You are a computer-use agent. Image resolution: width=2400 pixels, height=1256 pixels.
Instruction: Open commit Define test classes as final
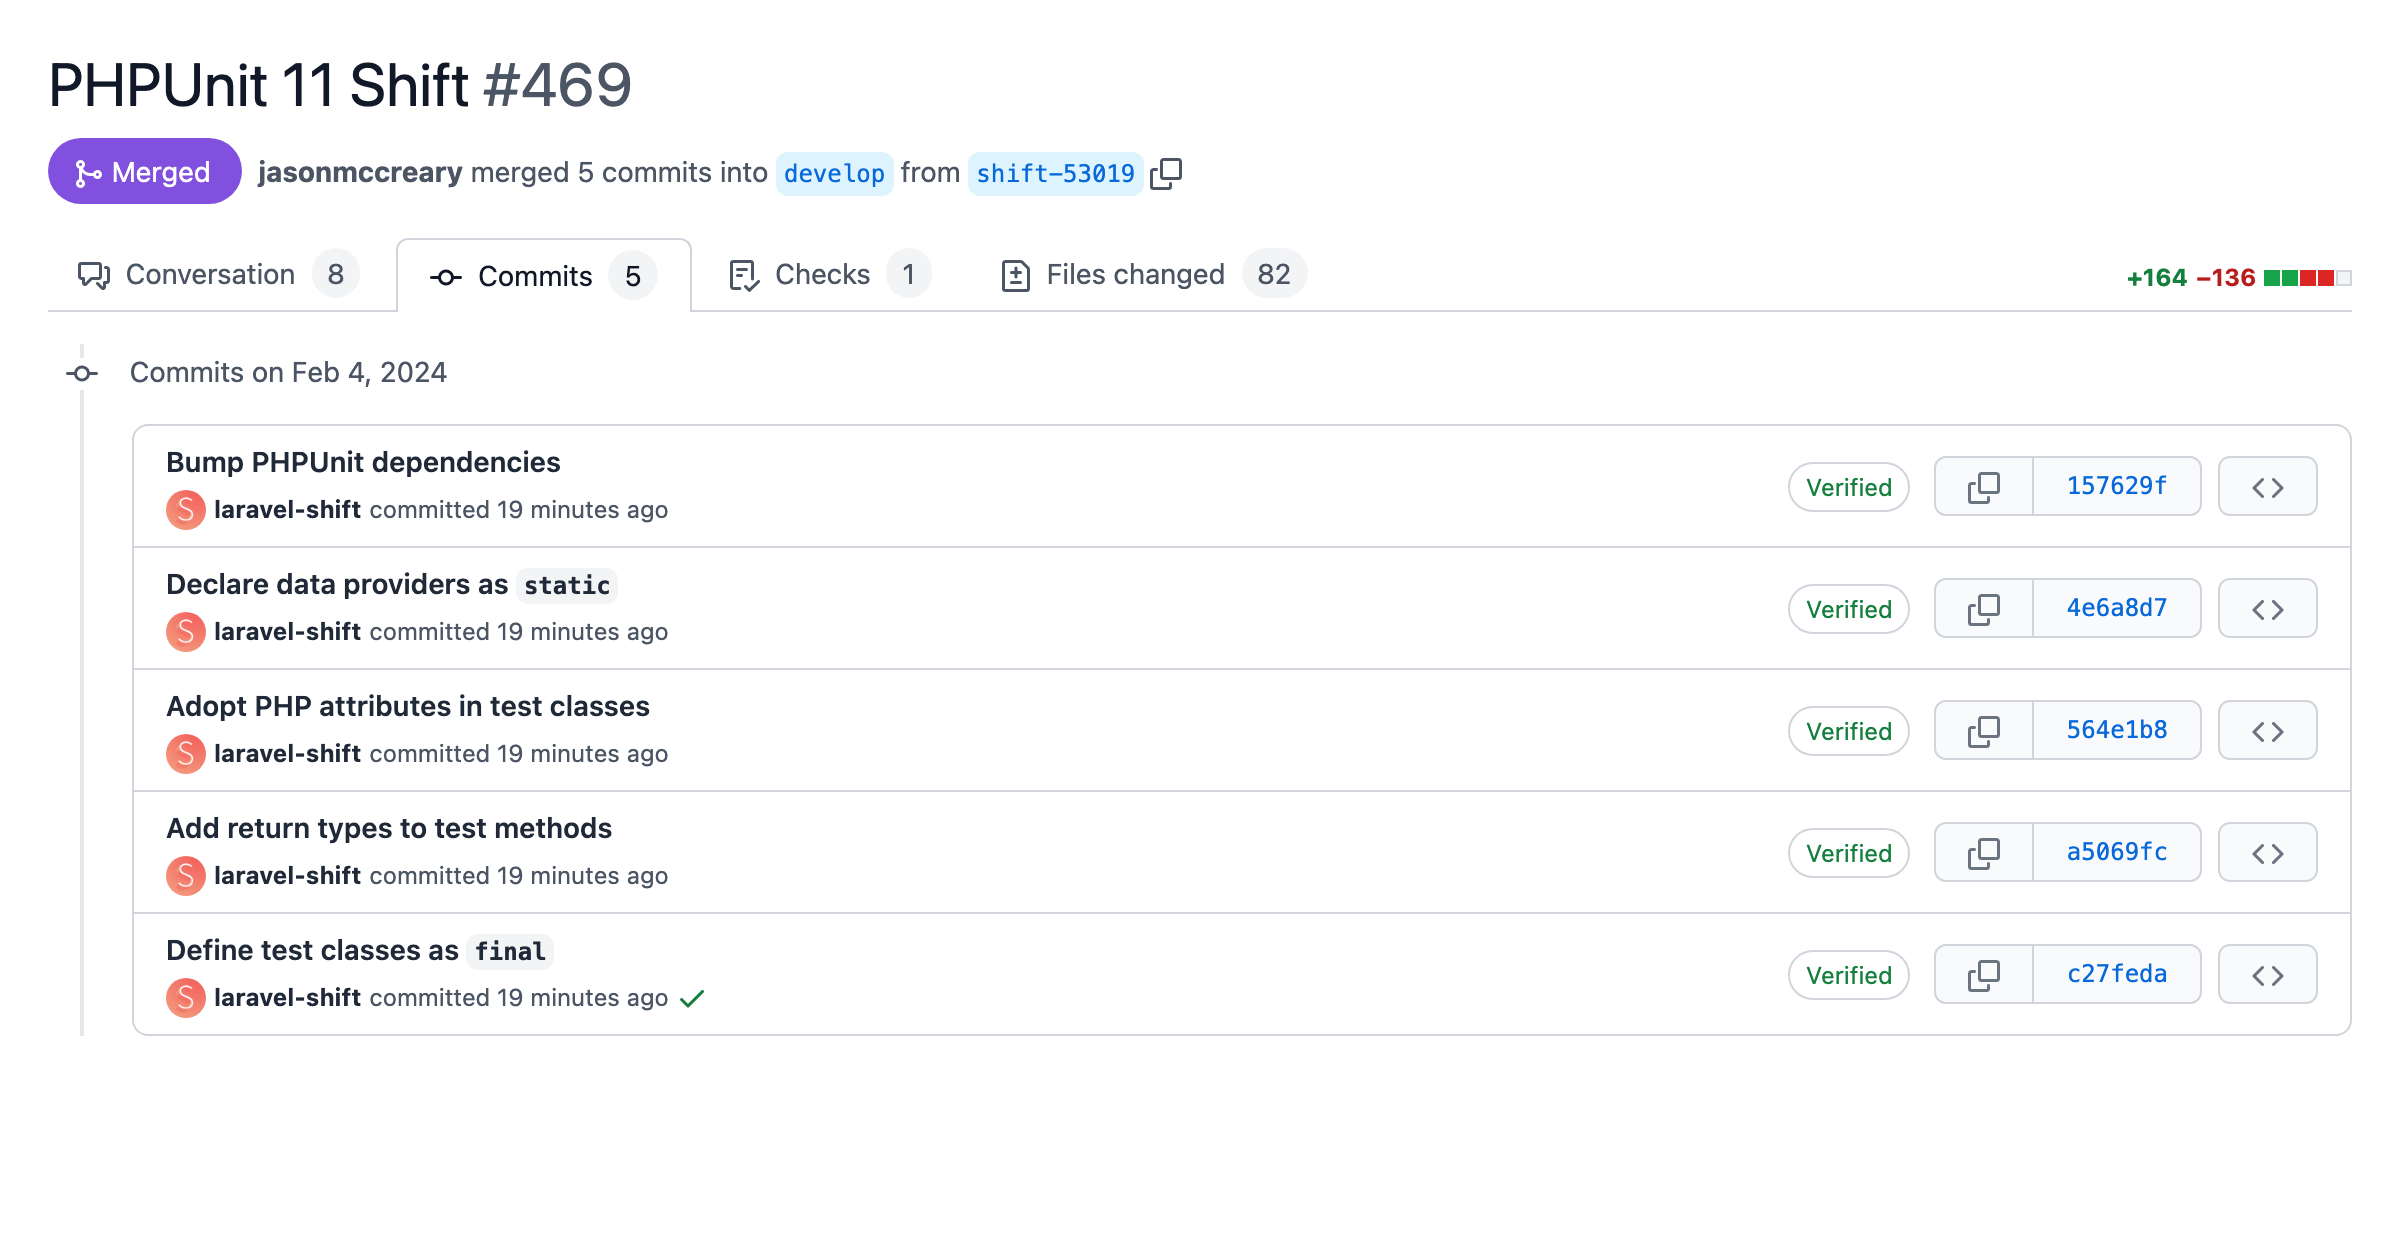click(x=359, y=950)
